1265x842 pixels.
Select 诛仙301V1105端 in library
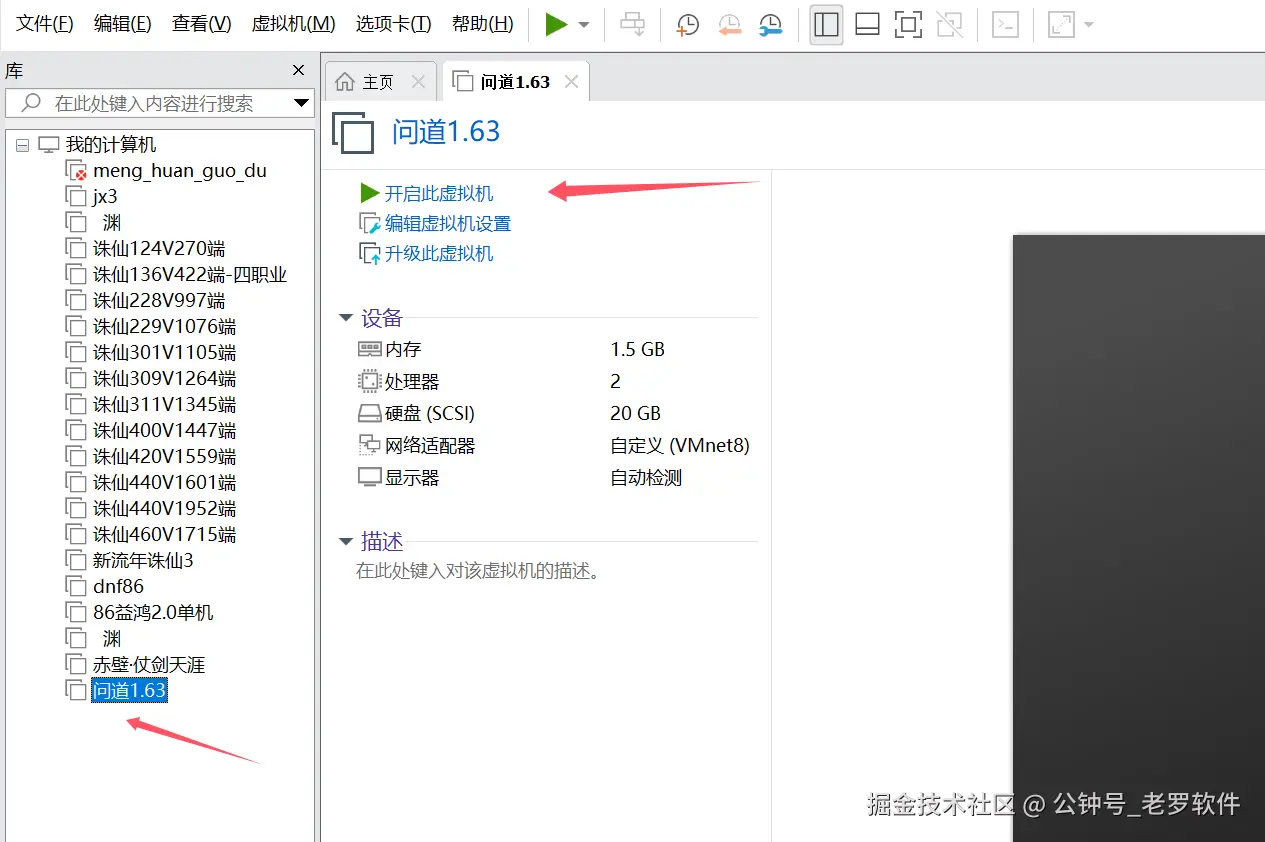[x=165, y=353]
